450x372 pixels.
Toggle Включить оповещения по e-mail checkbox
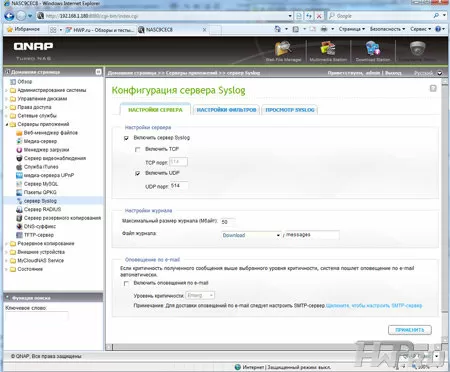(126, 283)
